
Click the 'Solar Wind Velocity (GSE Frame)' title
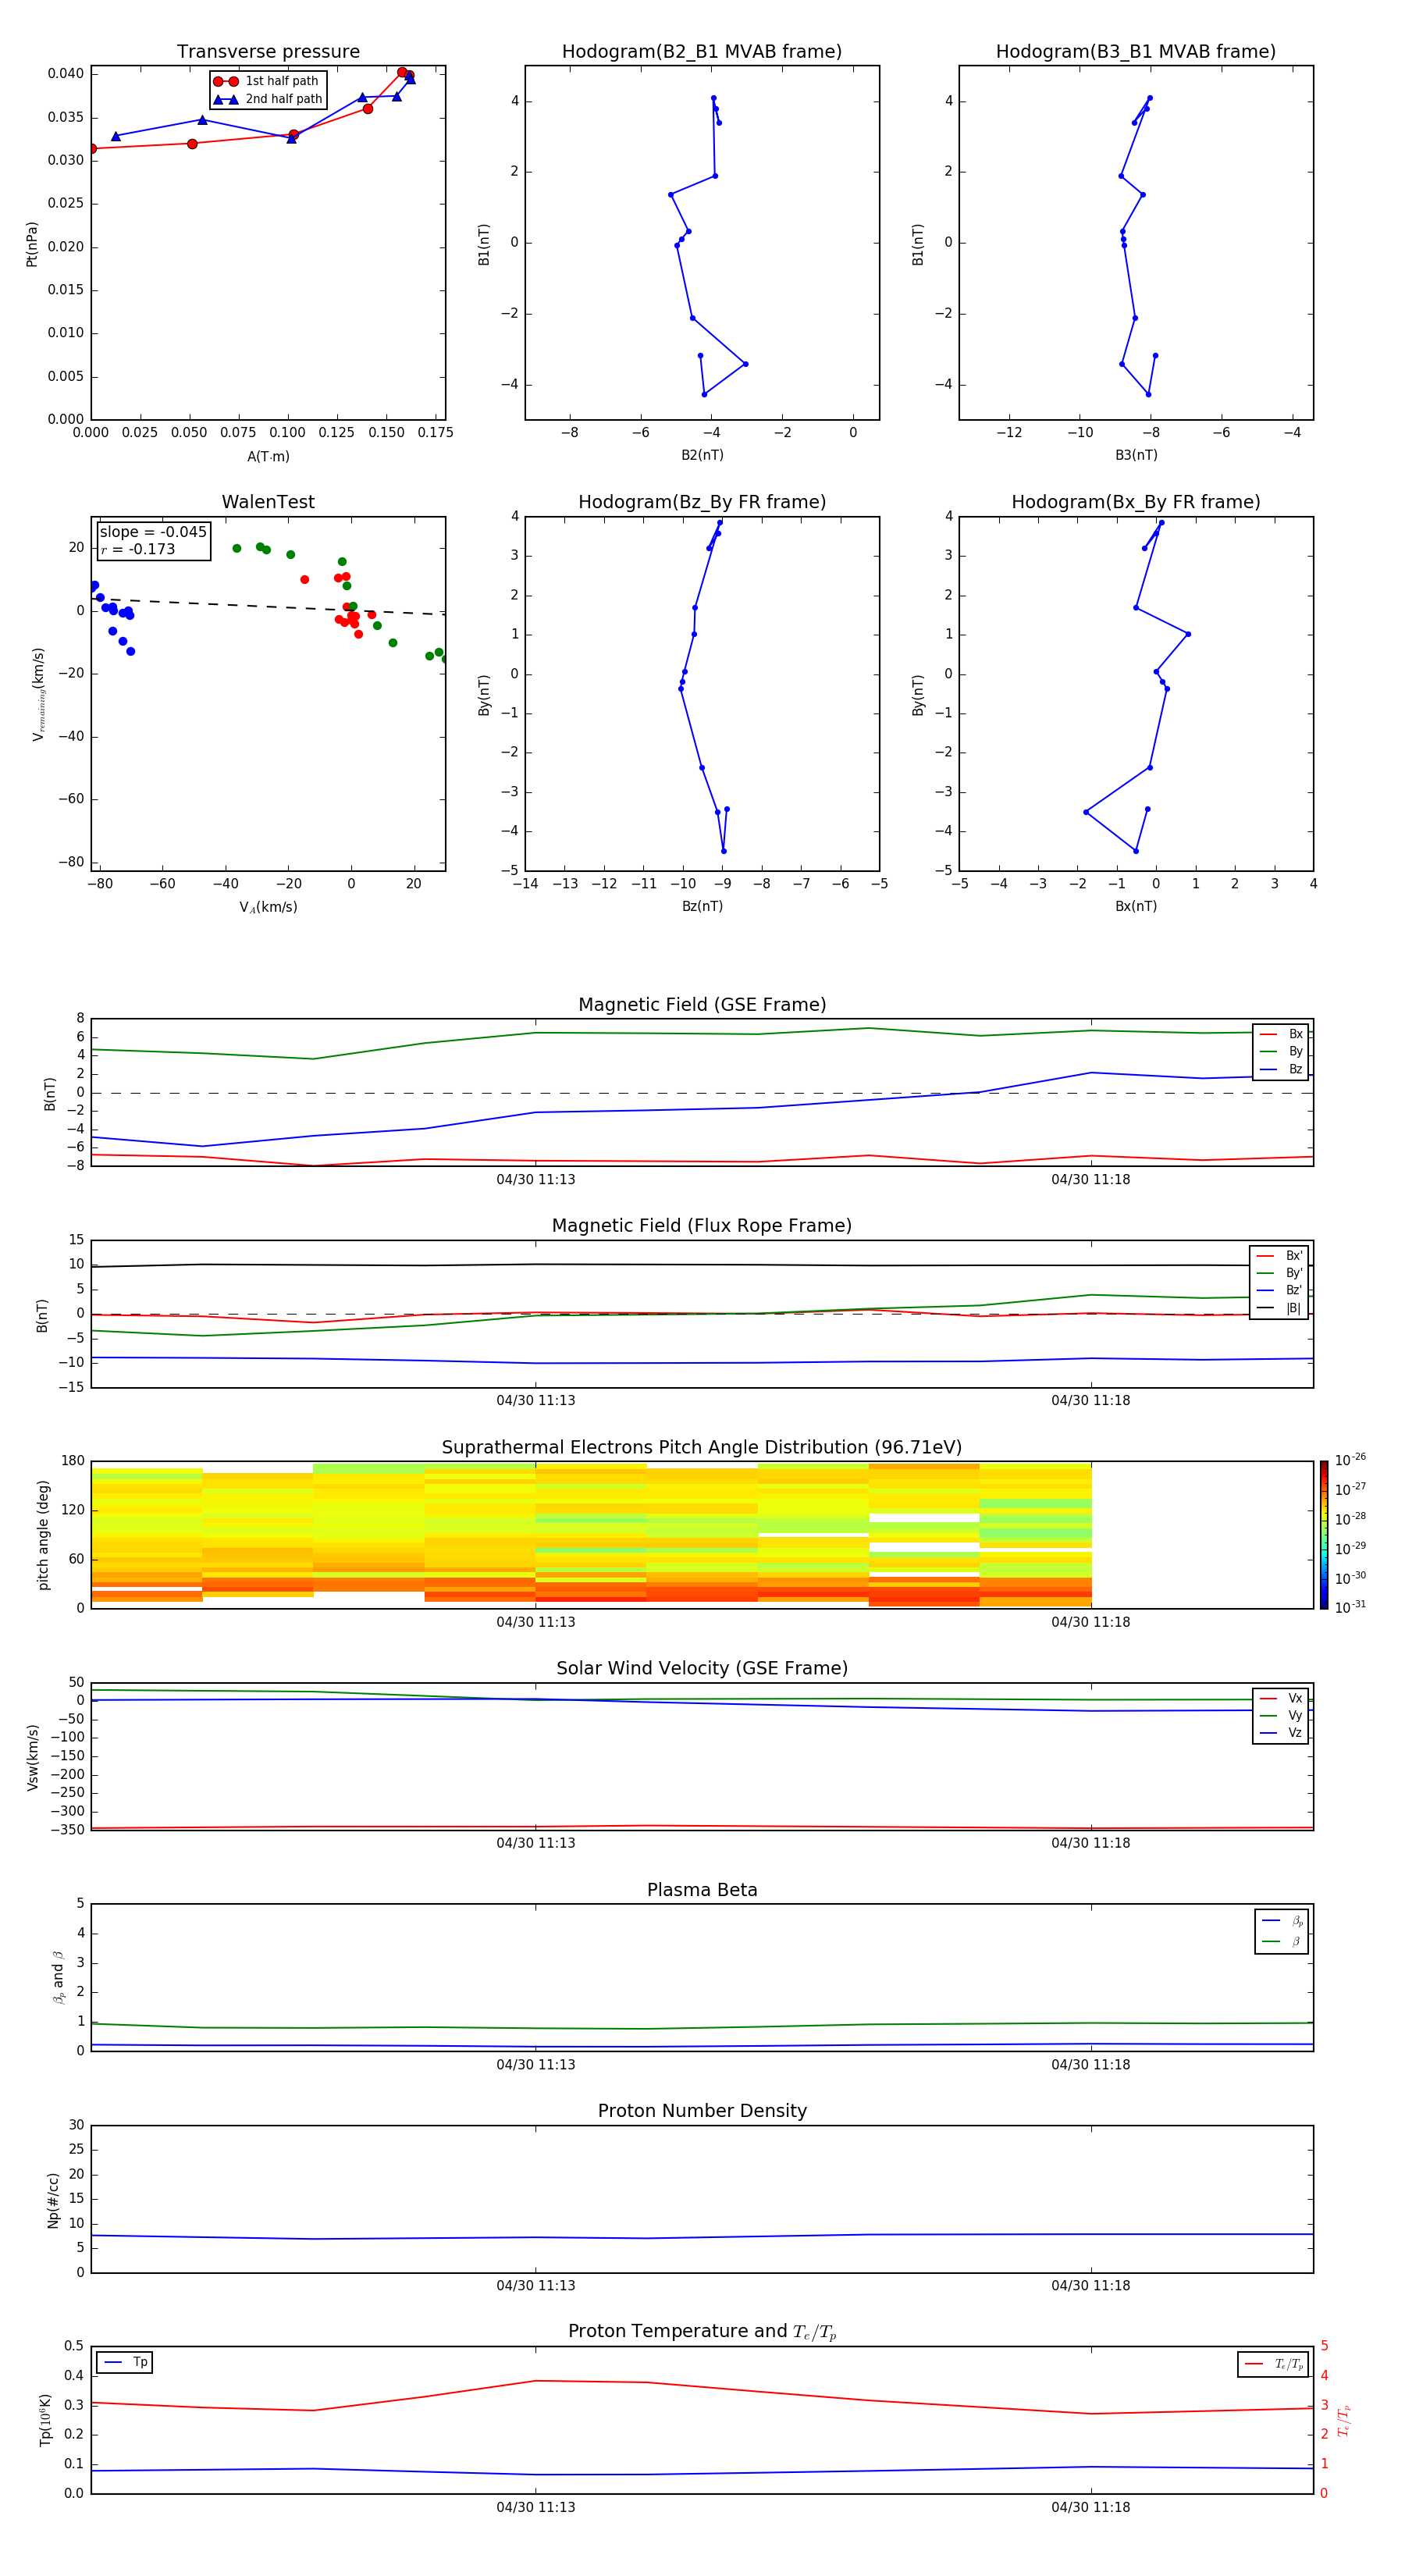(702, 1669)
